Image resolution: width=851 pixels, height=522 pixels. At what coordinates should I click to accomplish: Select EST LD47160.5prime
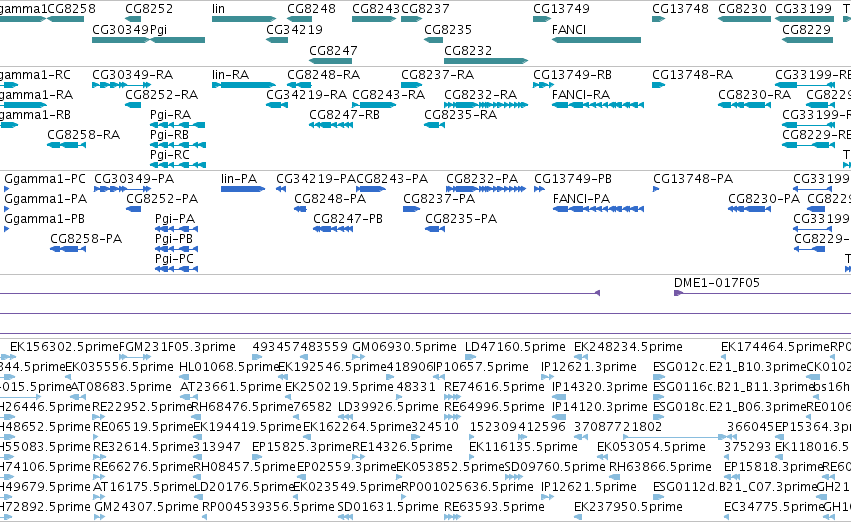471,357
